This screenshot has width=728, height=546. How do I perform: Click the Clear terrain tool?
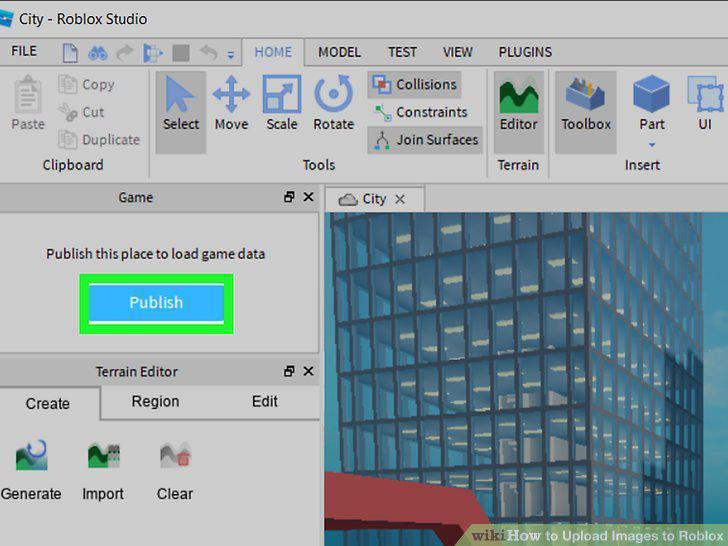175,470
